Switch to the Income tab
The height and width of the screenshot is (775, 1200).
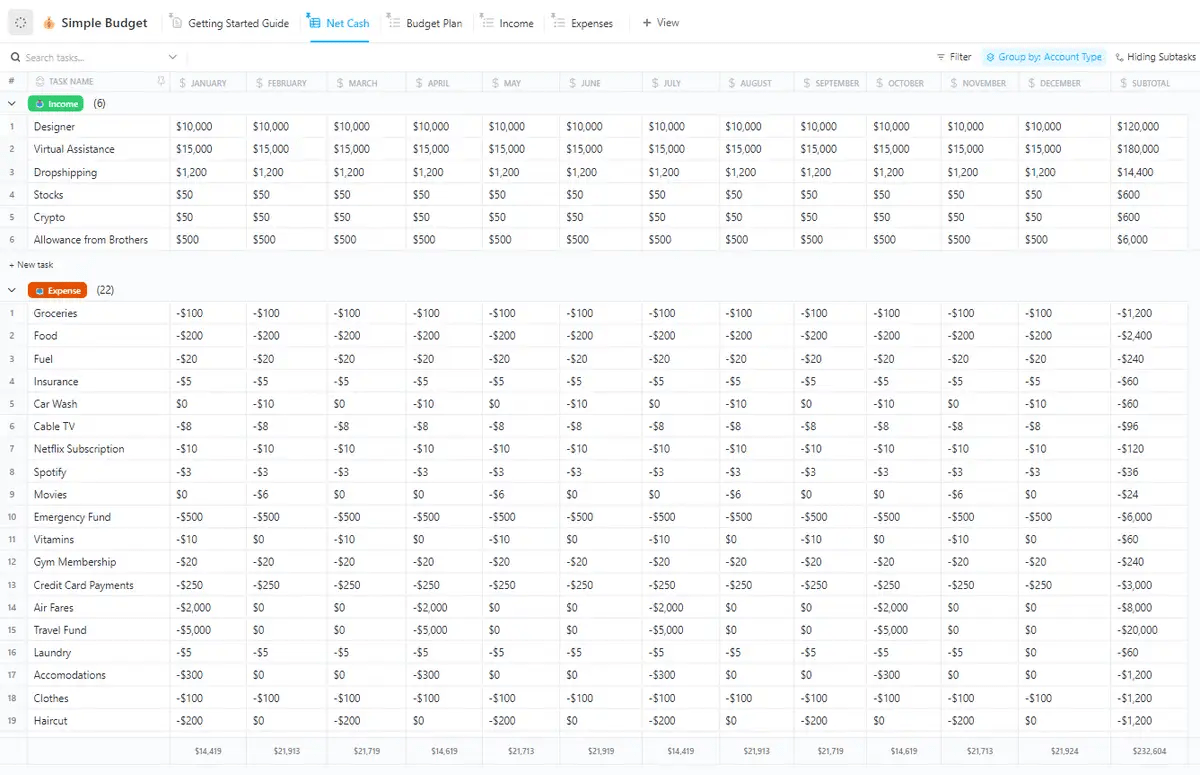[x=516, y=23]
